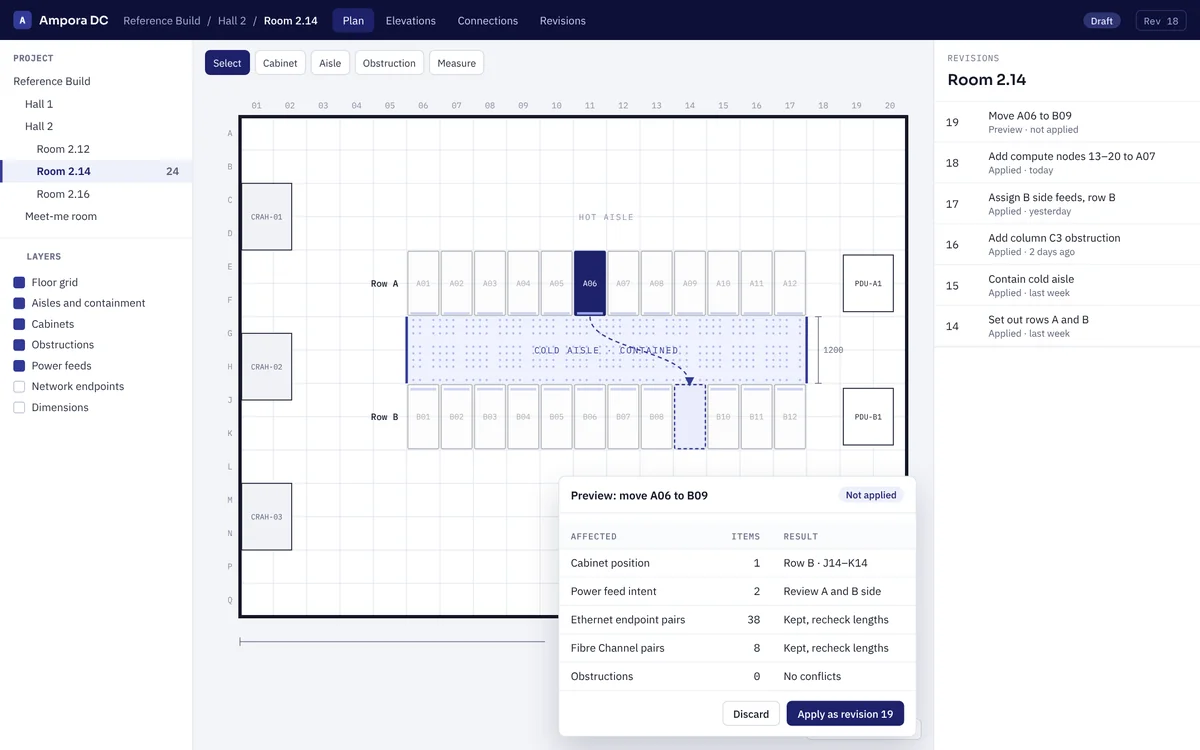Choose the Aisle tool
This screenshot has height=750, width=1200.
pos(330,63)
